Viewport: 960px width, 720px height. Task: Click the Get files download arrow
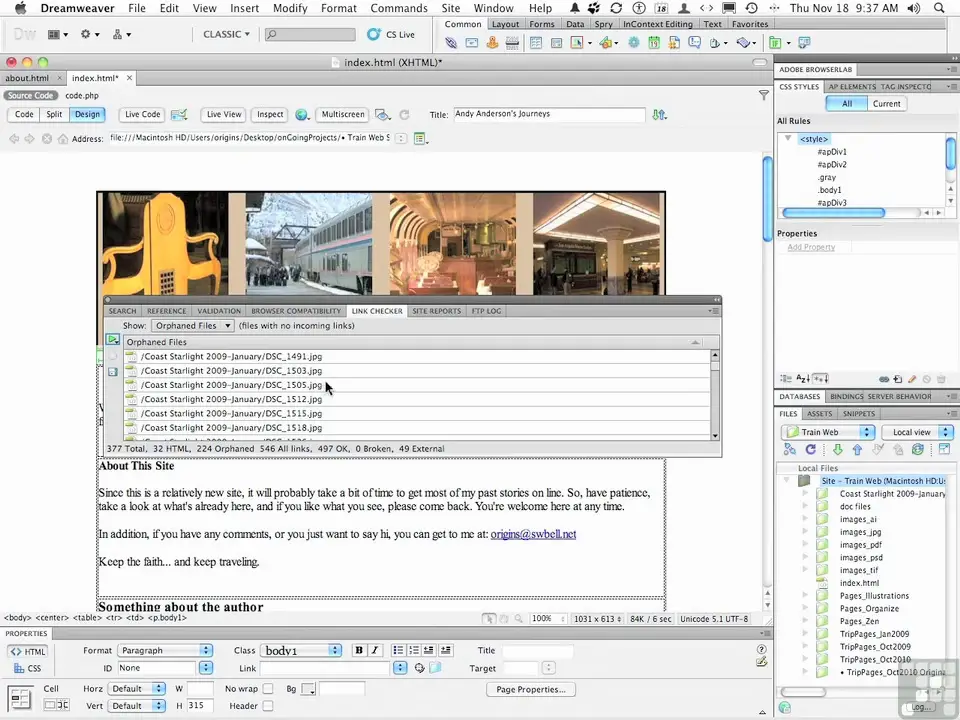(x=838, y=450)
